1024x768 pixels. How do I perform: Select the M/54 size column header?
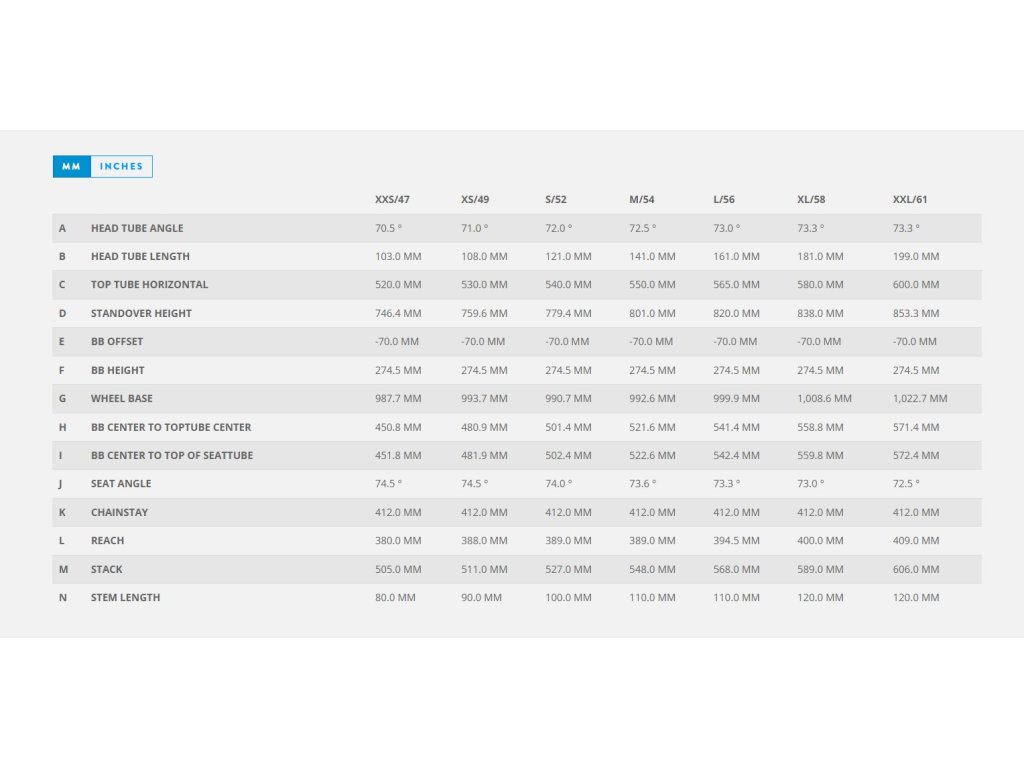pyautogui.click(x=641, y=199)
